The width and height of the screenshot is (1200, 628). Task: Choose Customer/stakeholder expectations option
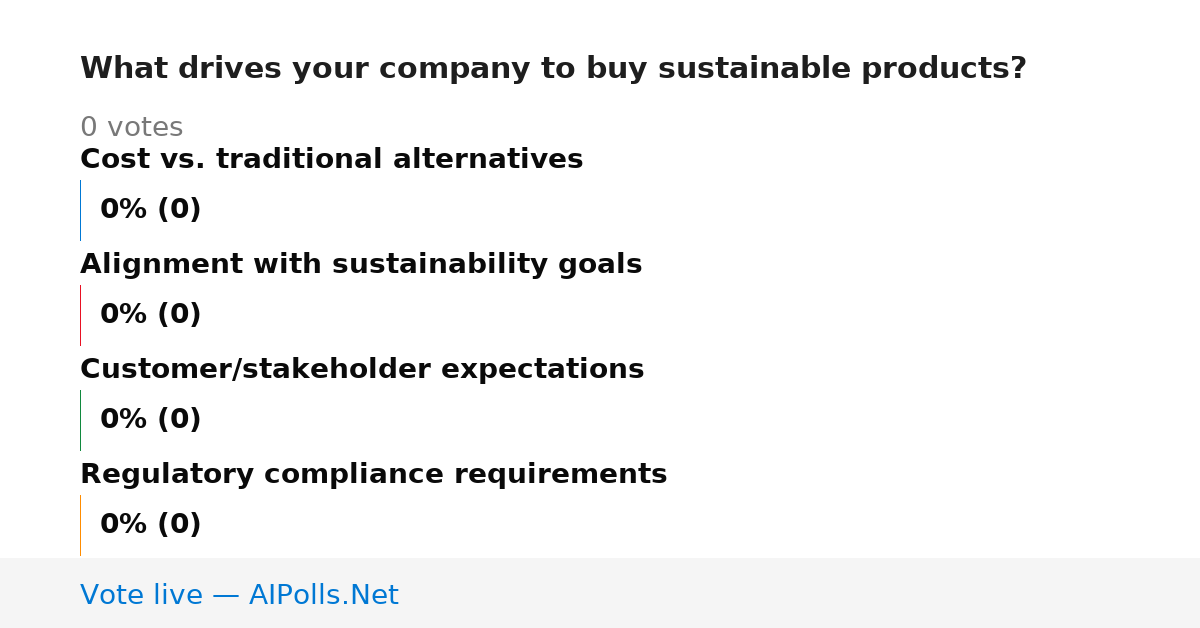362,369
